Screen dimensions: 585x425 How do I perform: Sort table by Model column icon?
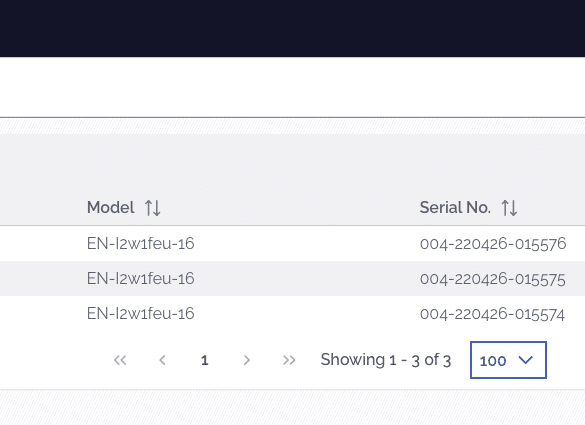[x=153, y=208]
